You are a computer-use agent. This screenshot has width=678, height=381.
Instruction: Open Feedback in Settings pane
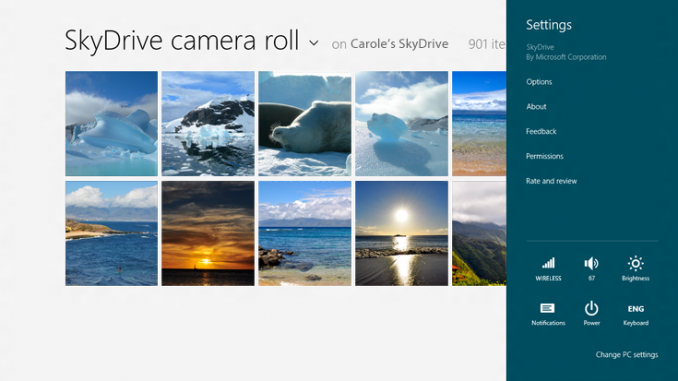coord(541,131)
